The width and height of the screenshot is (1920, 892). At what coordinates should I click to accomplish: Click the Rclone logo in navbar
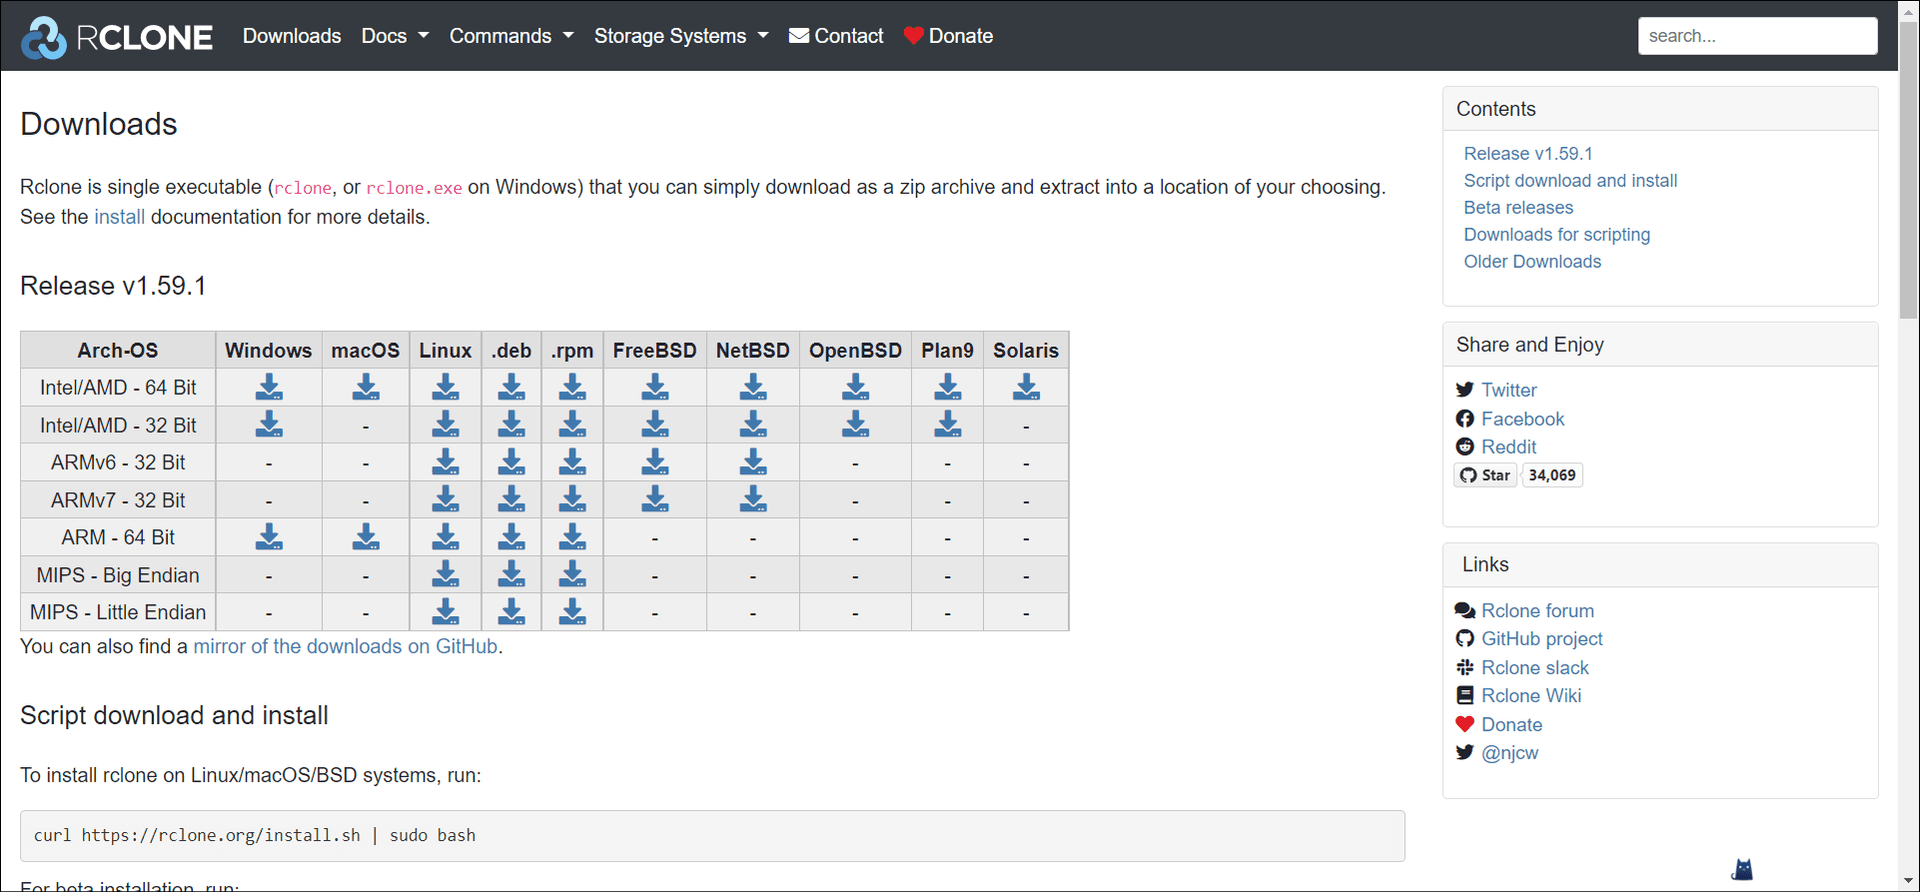tap(117, 37)
